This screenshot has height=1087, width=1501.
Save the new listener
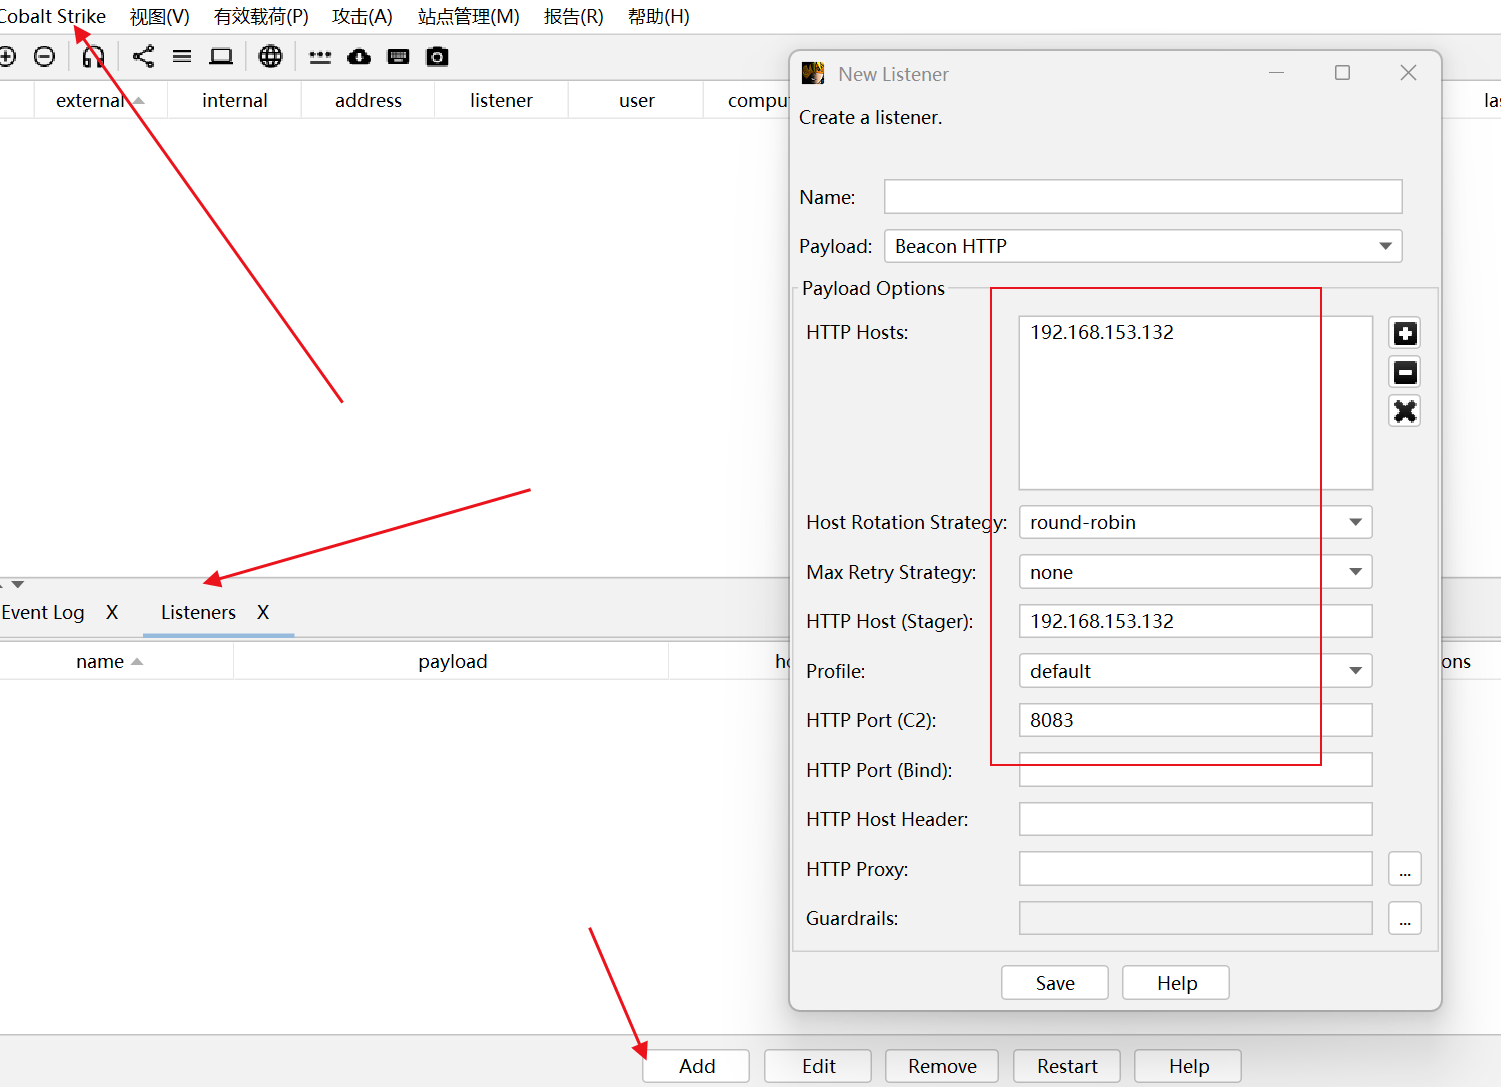coord(1055,983)
